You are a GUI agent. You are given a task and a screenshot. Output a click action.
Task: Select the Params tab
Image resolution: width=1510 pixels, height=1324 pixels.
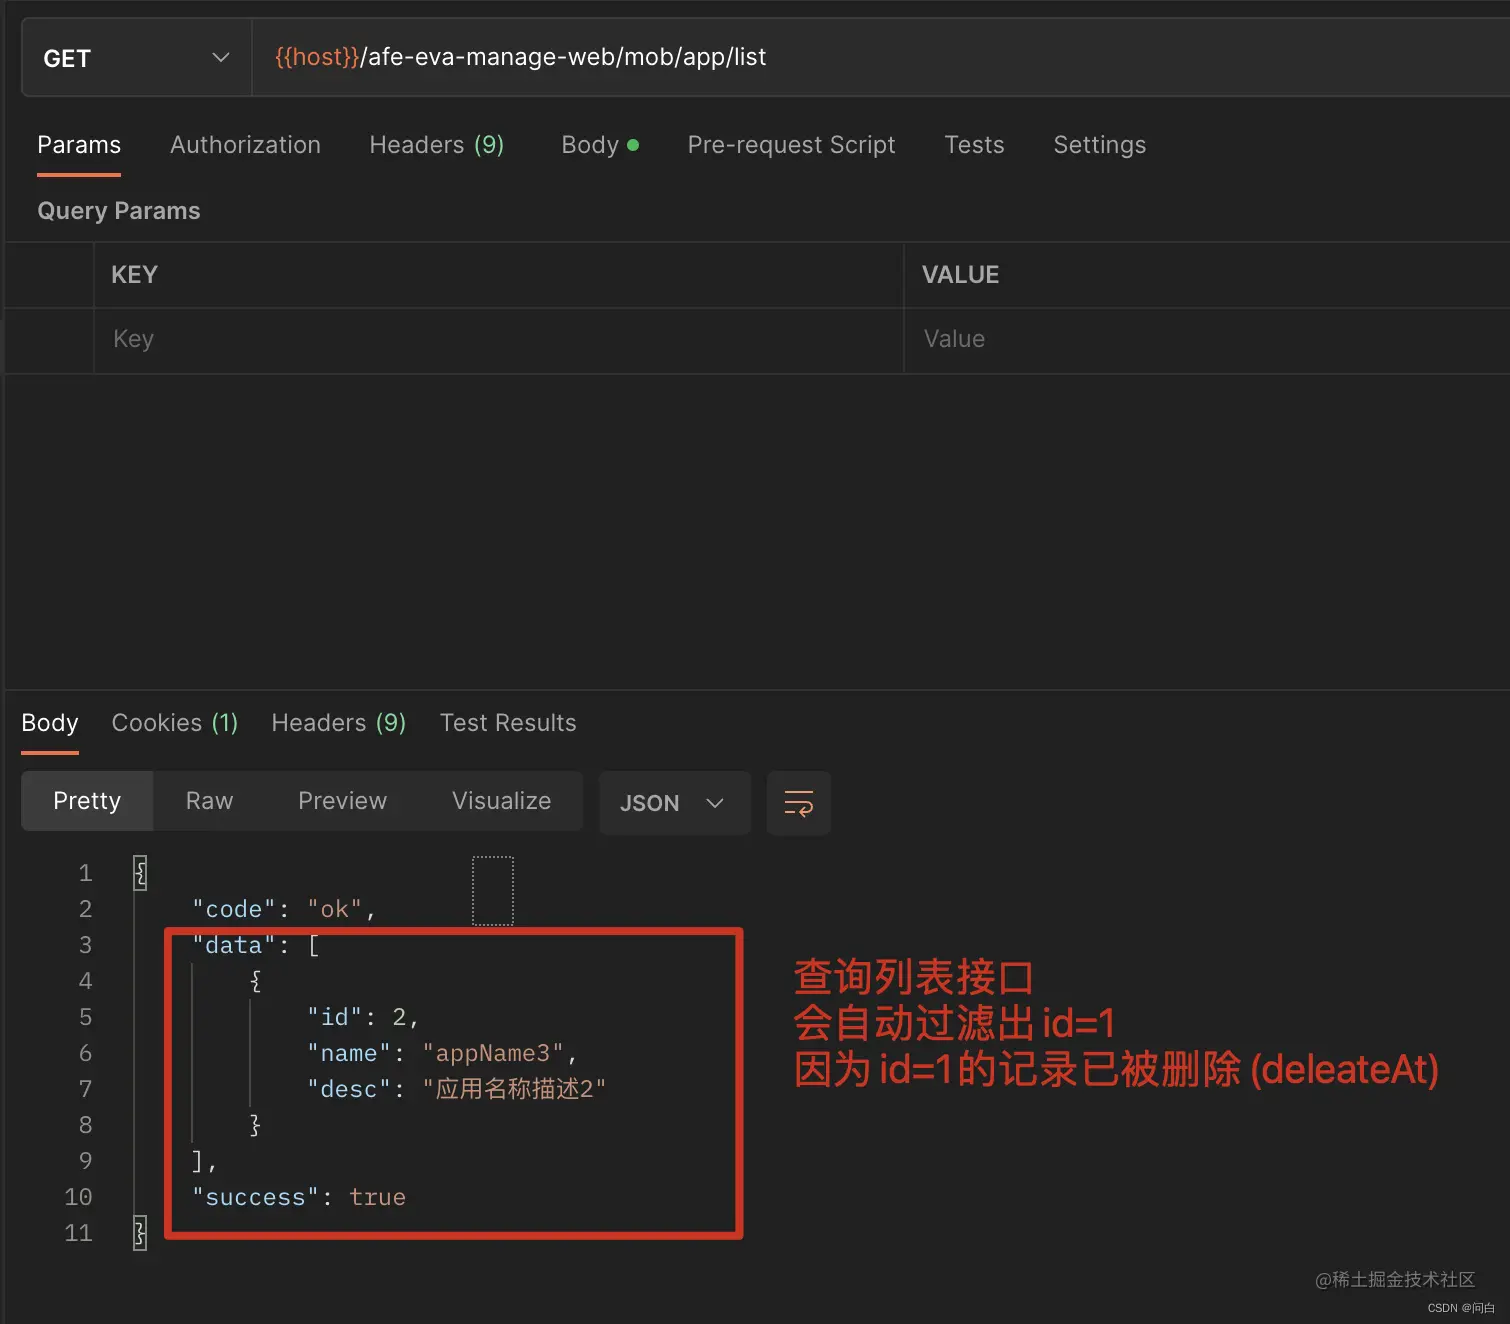click(78, 145)
